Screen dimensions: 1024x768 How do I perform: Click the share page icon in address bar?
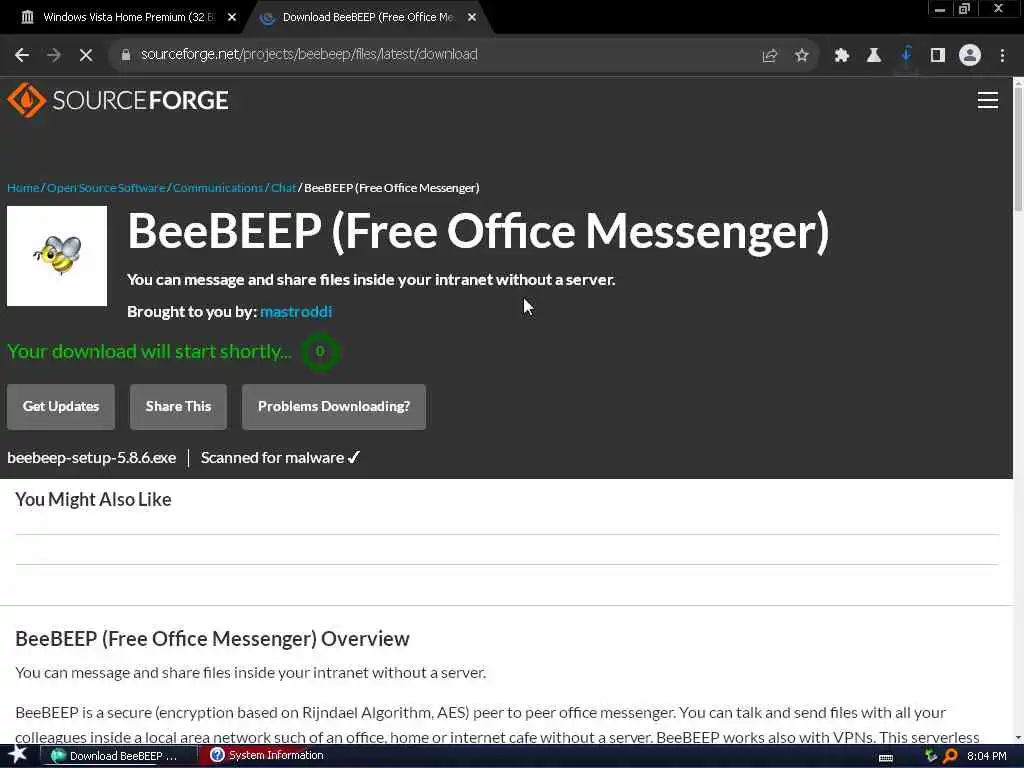click(770, 56)
